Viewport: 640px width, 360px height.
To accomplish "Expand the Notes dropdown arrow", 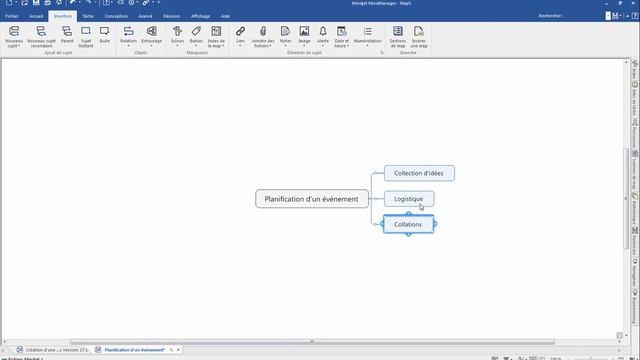I will pos(285,46).
